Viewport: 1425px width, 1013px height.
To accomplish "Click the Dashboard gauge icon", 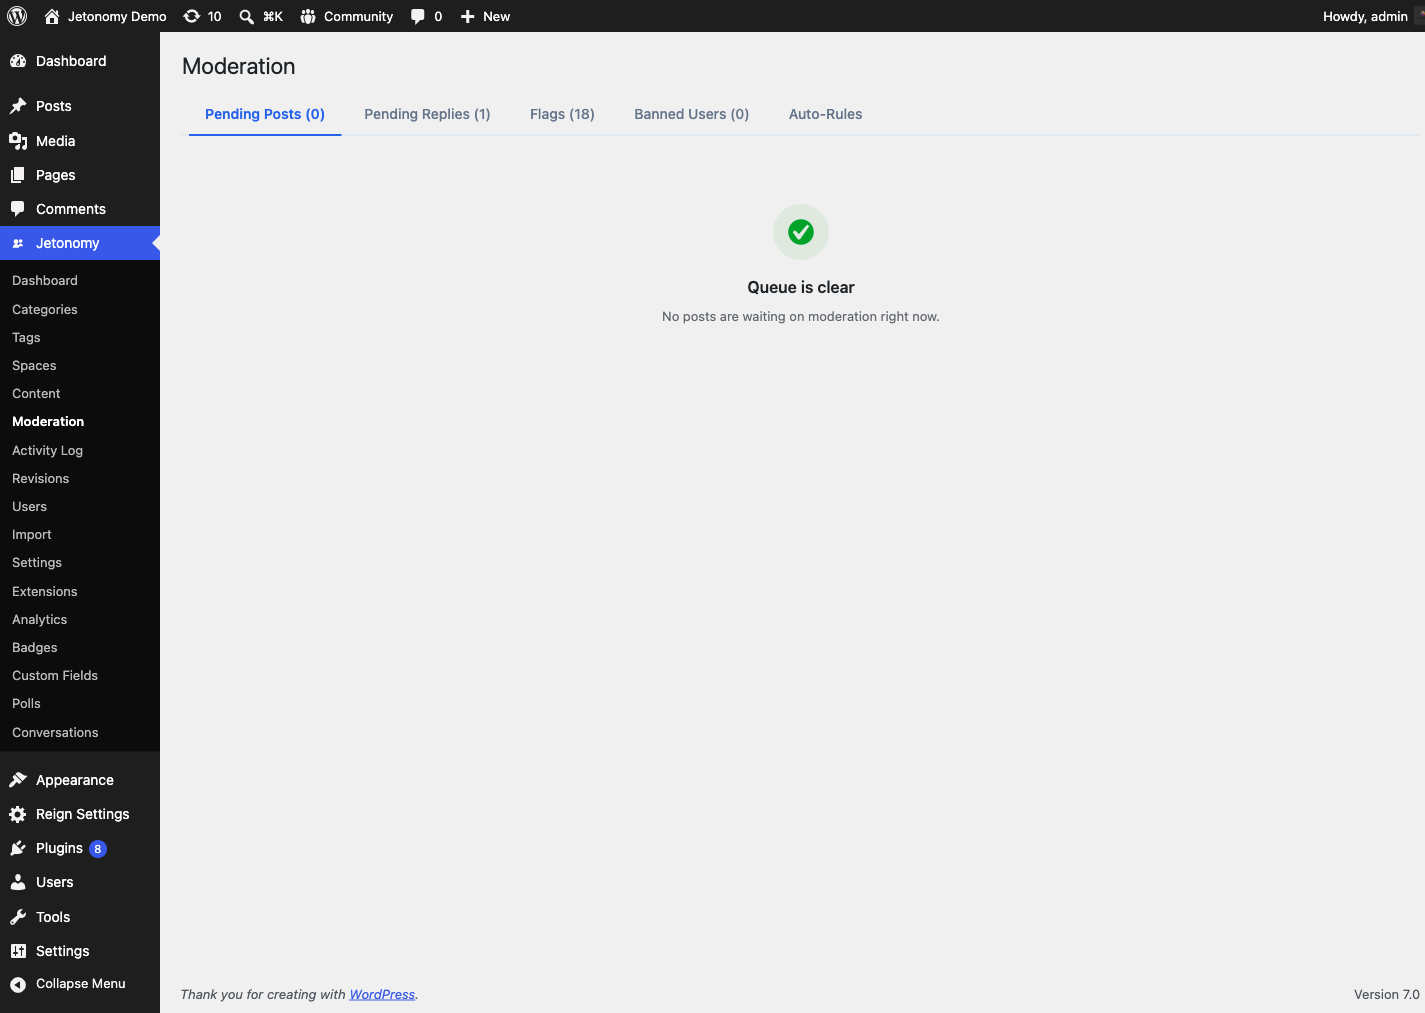I will click(x=18, y=61).
